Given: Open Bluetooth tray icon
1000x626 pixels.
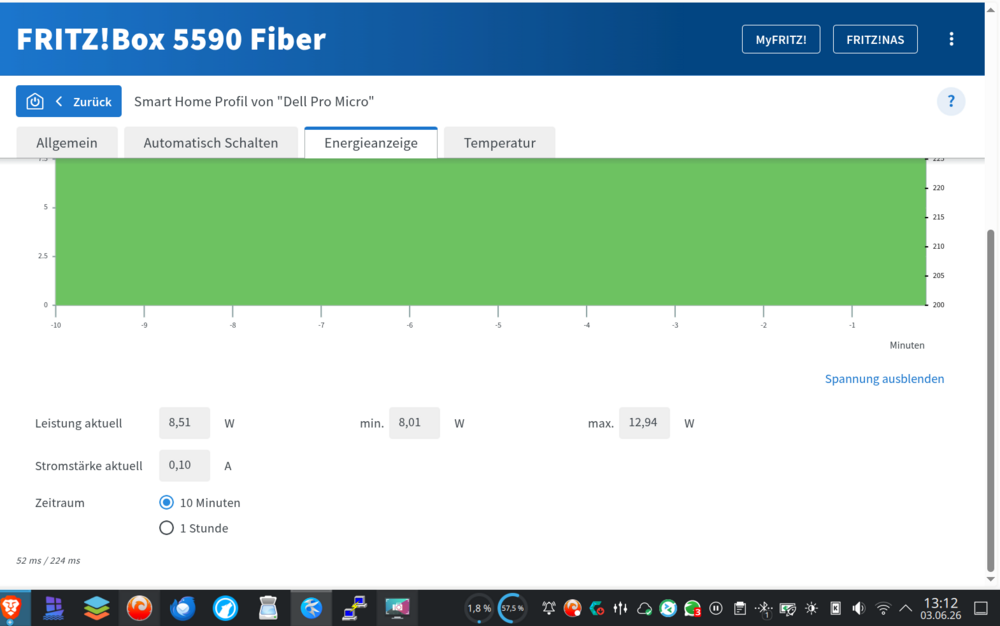Looking at the screenshot, I should coord(763,609).
